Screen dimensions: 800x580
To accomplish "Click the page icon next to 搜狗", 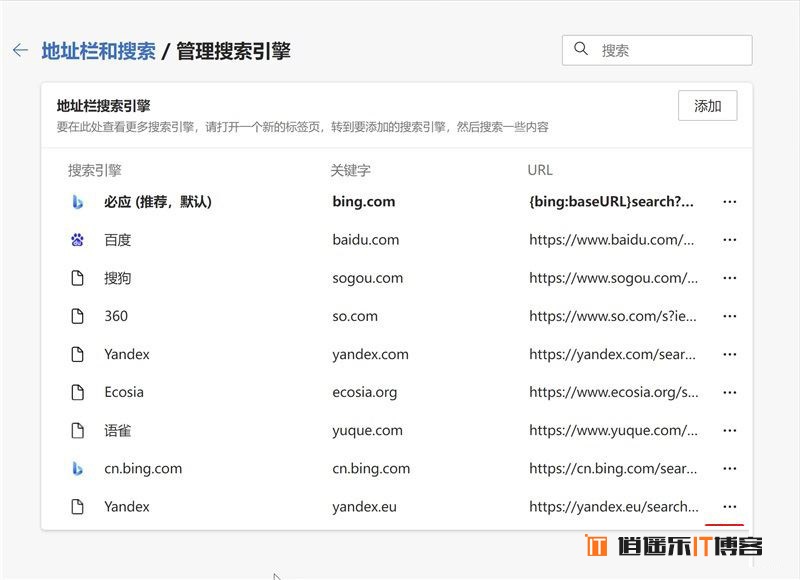I will pos(77,278).
